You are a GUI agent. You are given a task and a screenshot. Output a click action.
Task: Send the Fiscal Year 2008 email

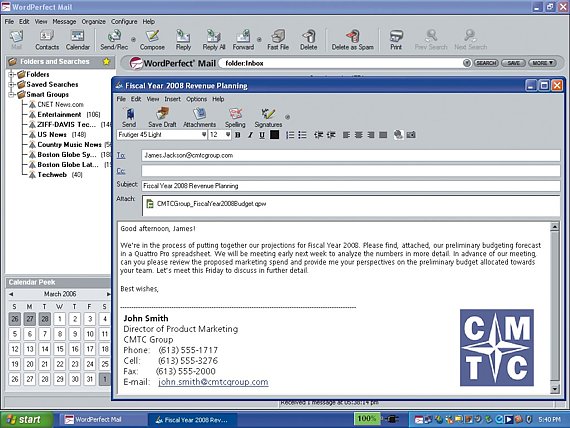[x=129, y=117]
